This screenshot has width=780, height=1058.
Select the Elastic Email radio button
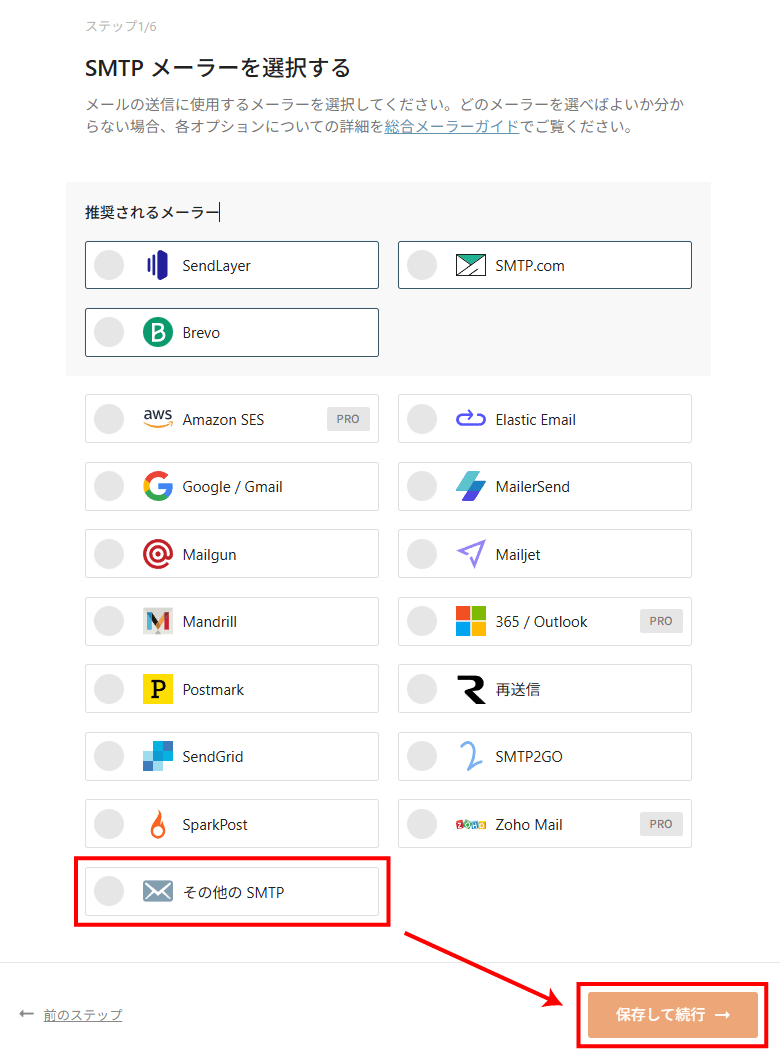[x=422, y=419]
